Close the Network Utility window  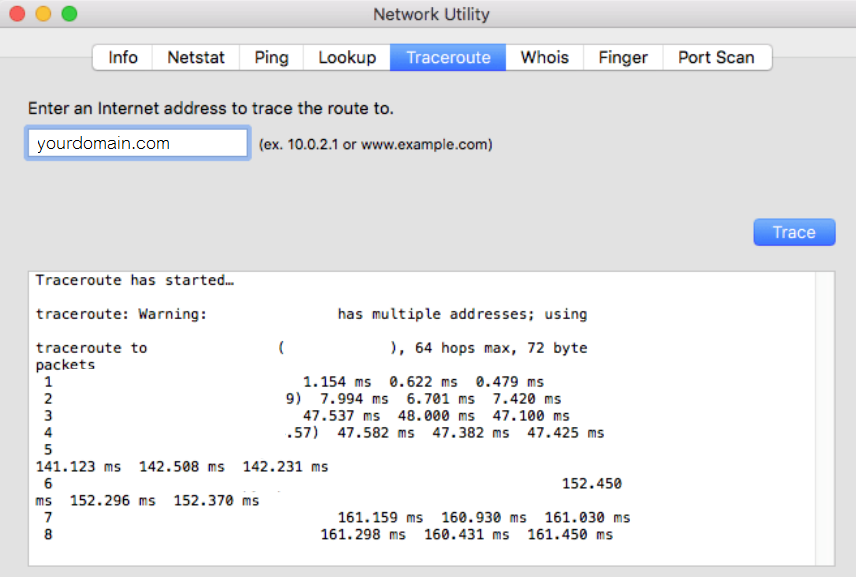coord(17,13)
